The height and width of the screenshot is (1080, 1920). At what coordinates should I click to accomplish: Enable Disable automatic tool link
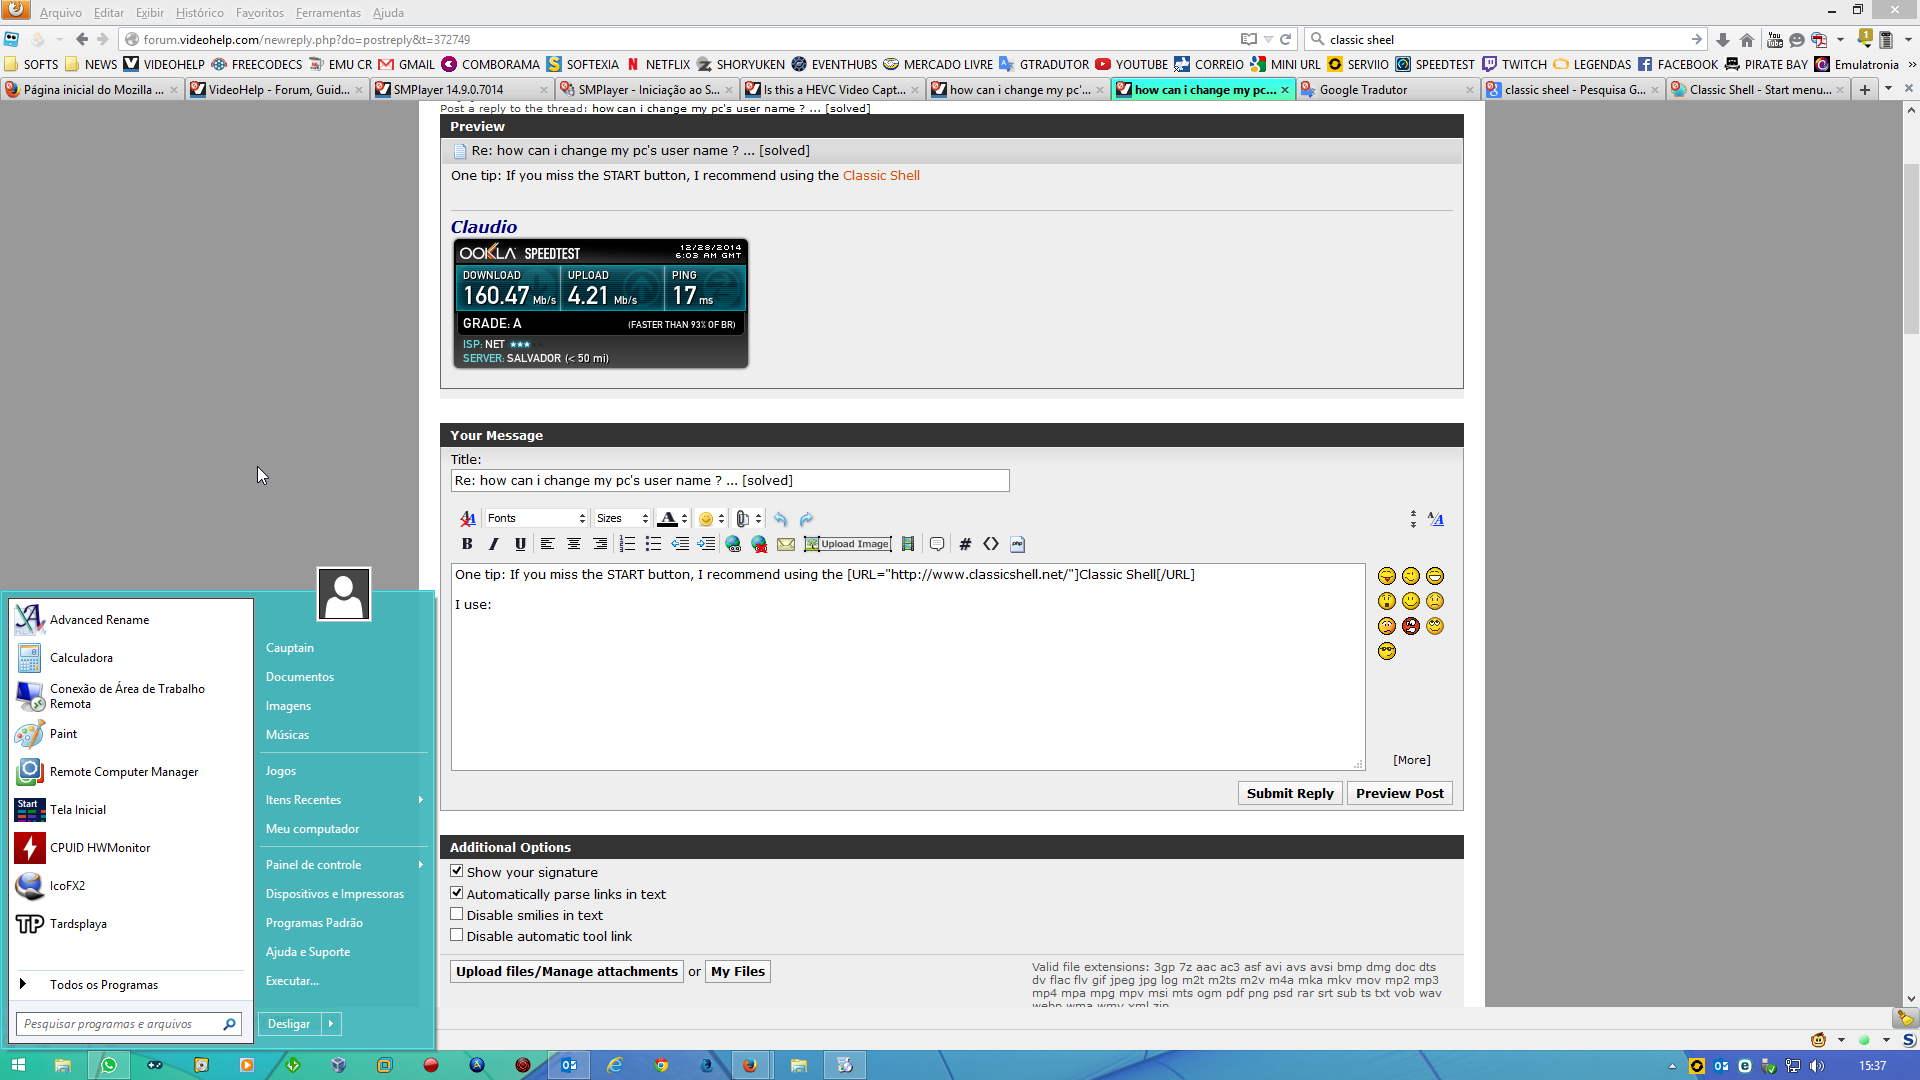(x=457, y=935)
